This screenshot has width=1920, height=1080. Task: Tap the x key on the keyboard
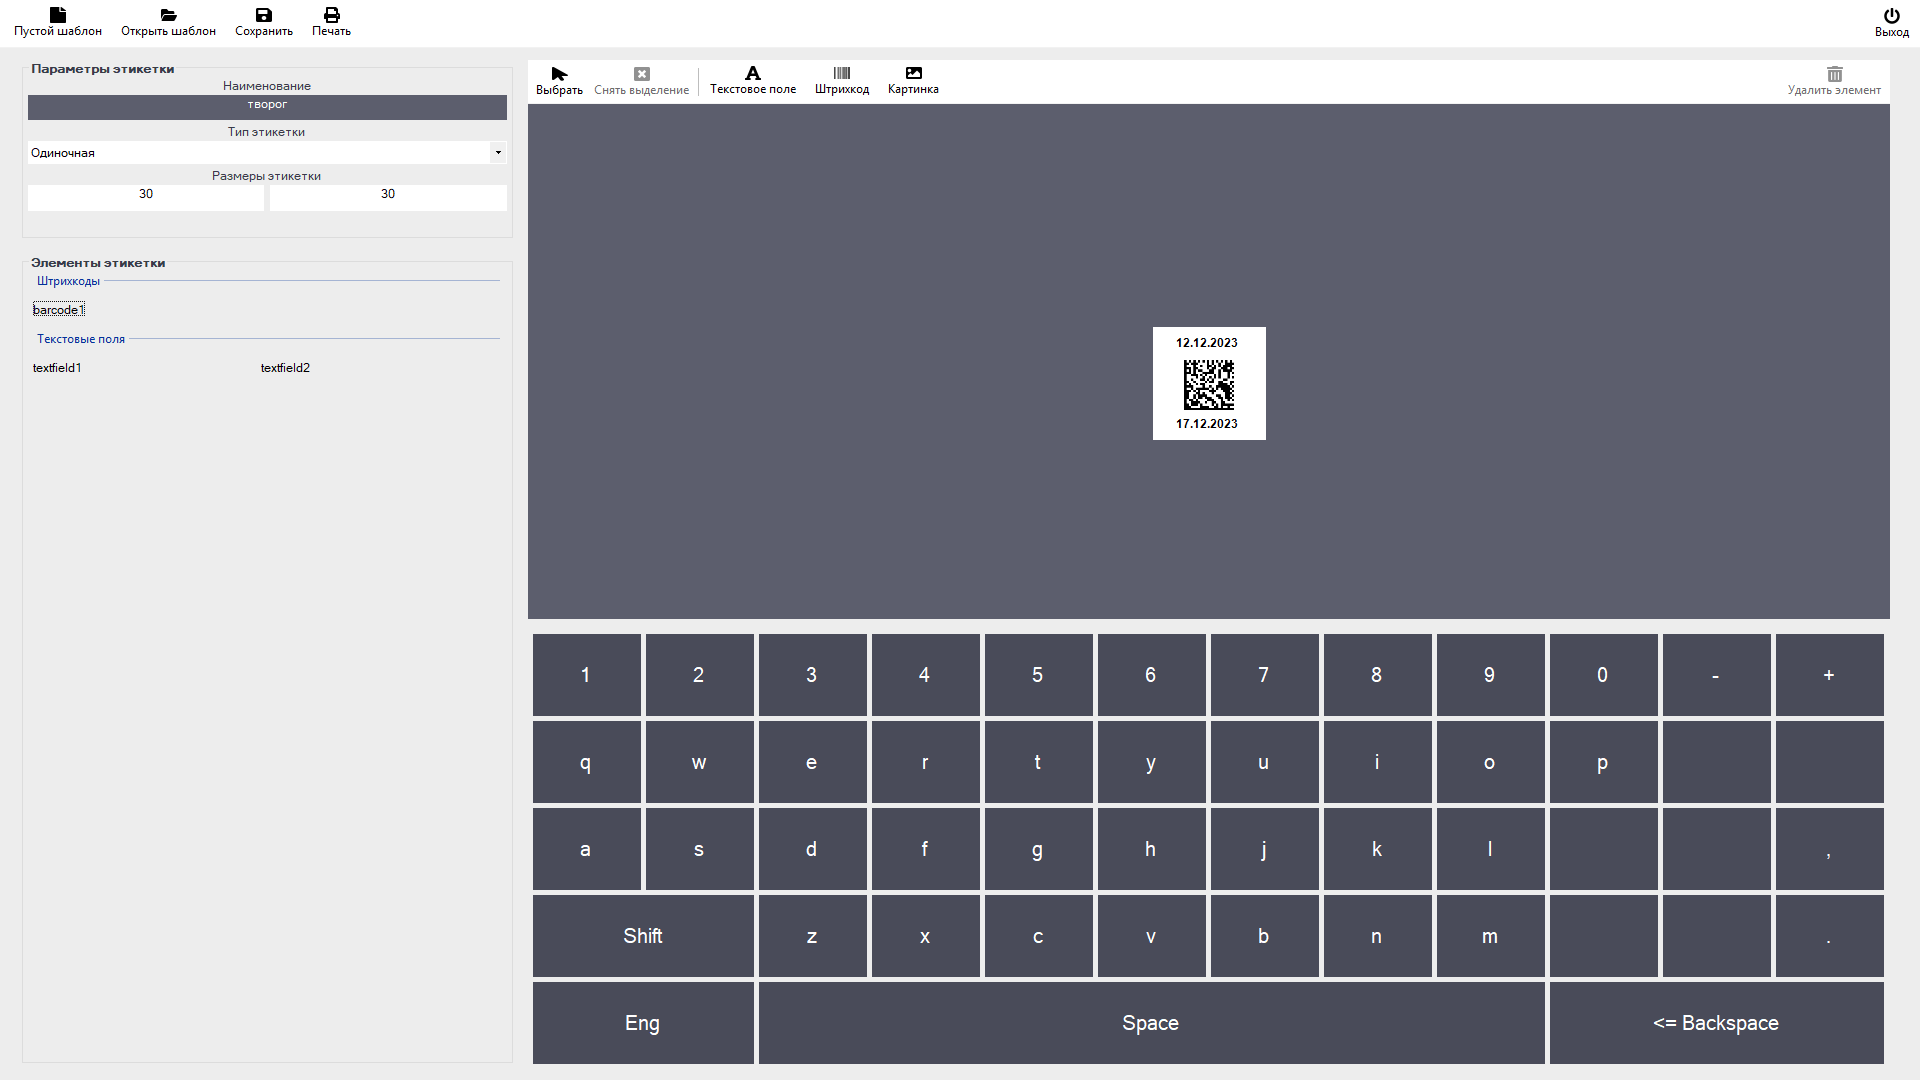926,936
